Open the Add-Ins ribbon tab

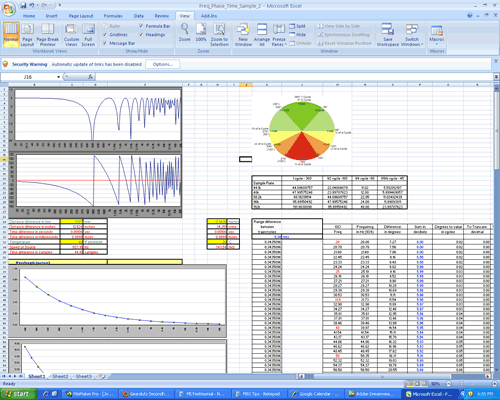[x=209, y=16]
